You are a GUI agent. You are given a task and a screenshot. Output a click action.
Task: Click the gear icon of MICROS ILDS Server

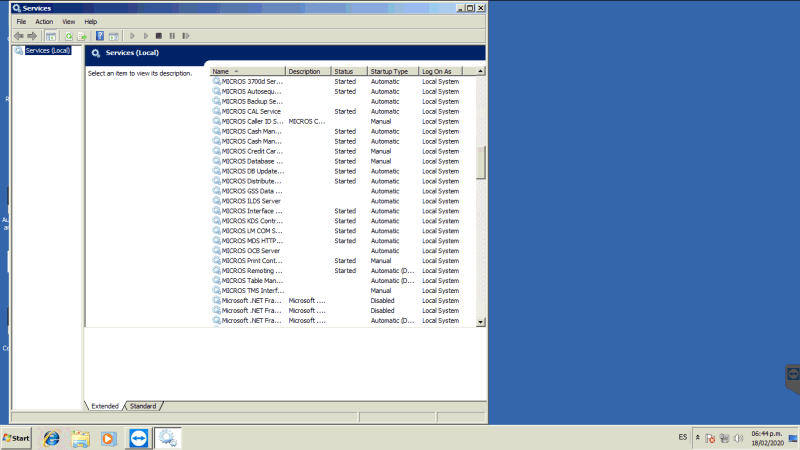pos(216,201)
